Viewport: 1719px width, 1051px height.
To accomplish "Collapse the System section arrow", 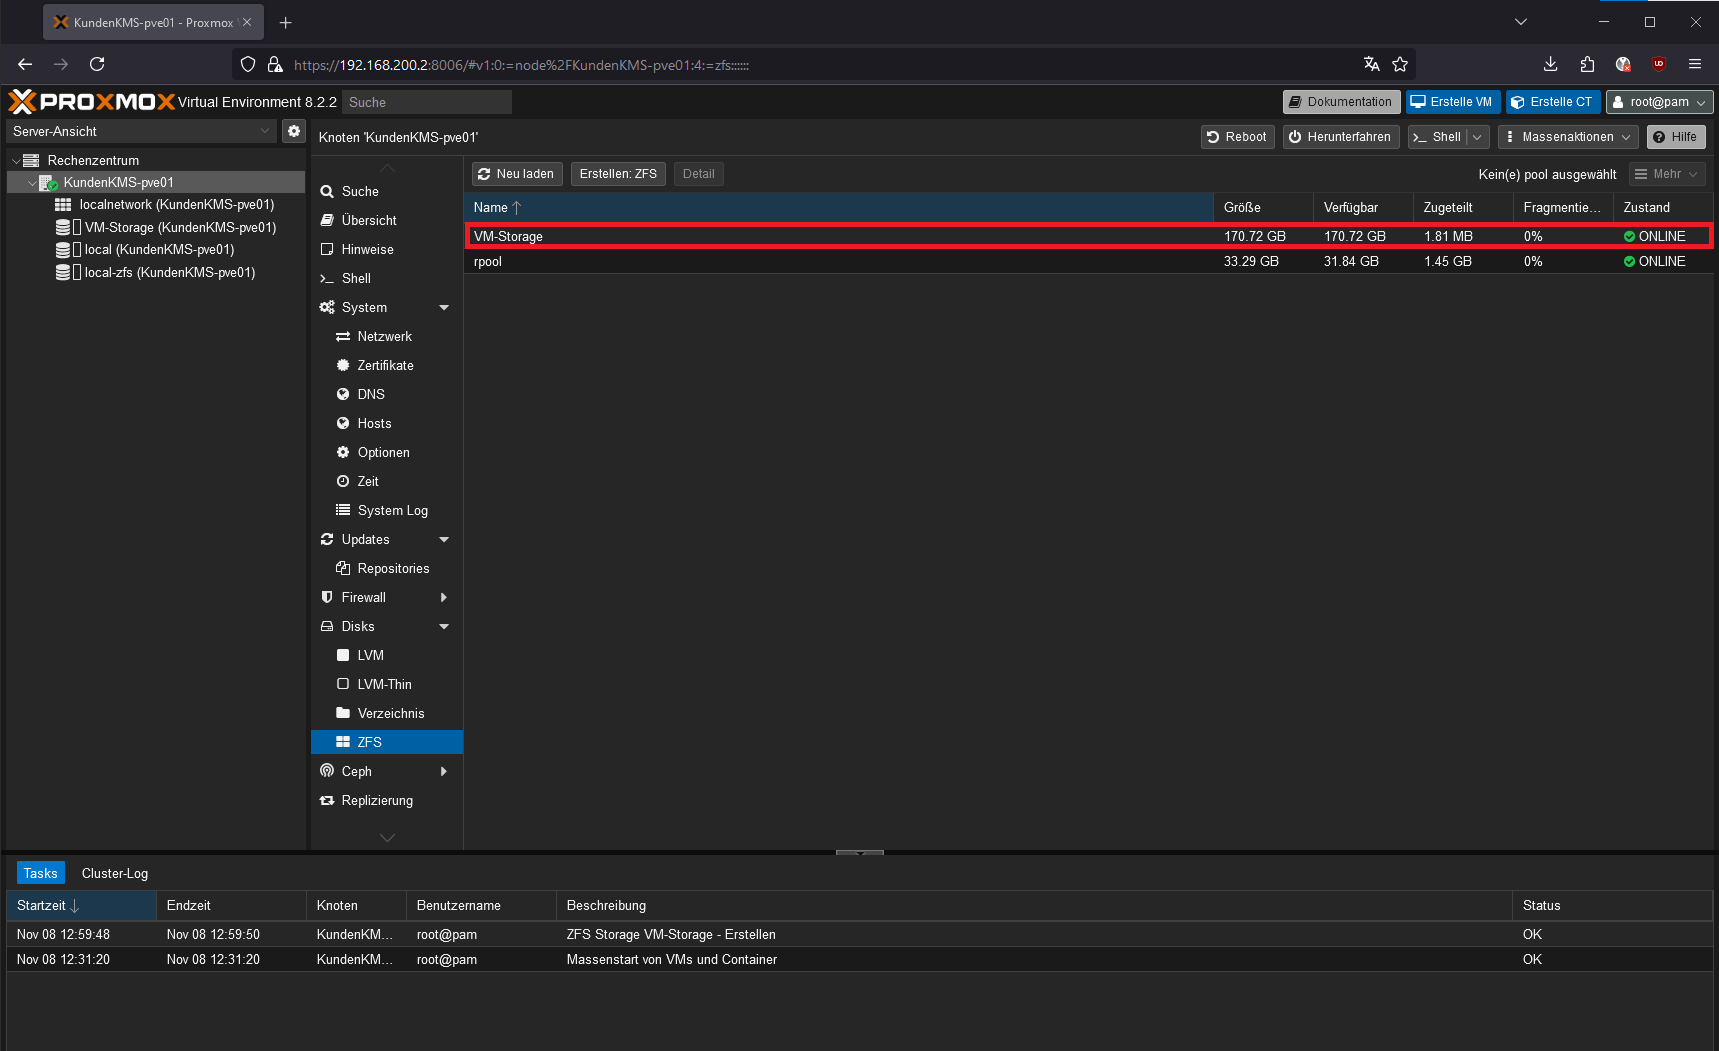I will click(x=444, y=308).
